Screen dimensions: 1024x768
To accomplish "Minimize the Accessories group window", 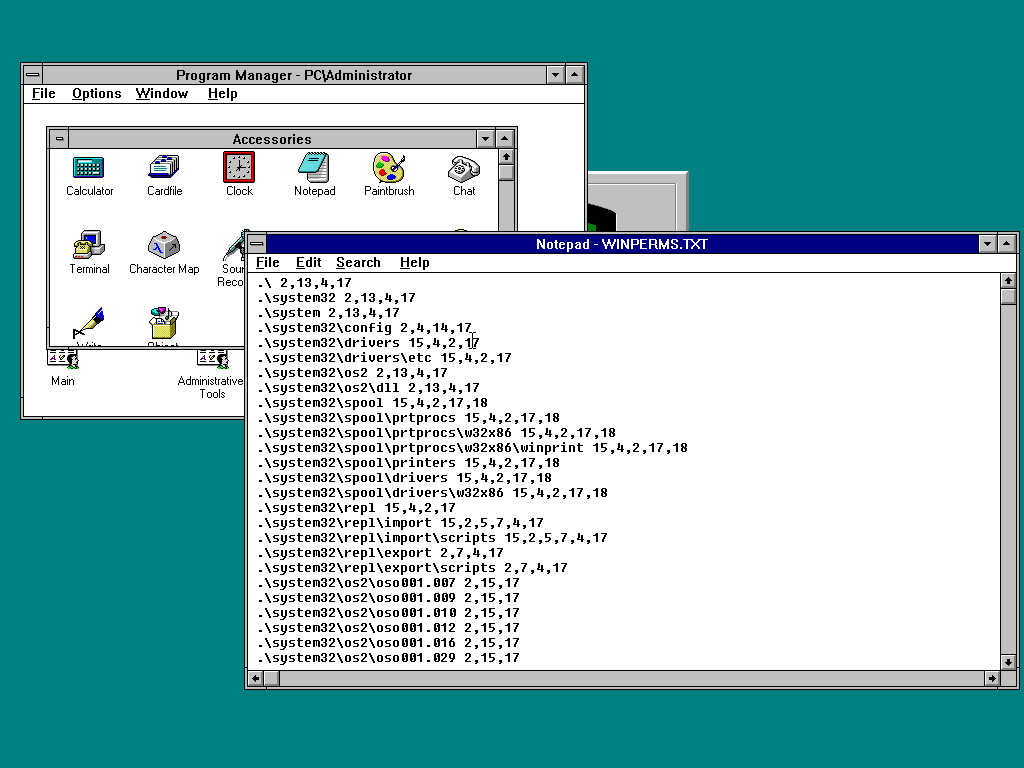I will tap(485, 138).
